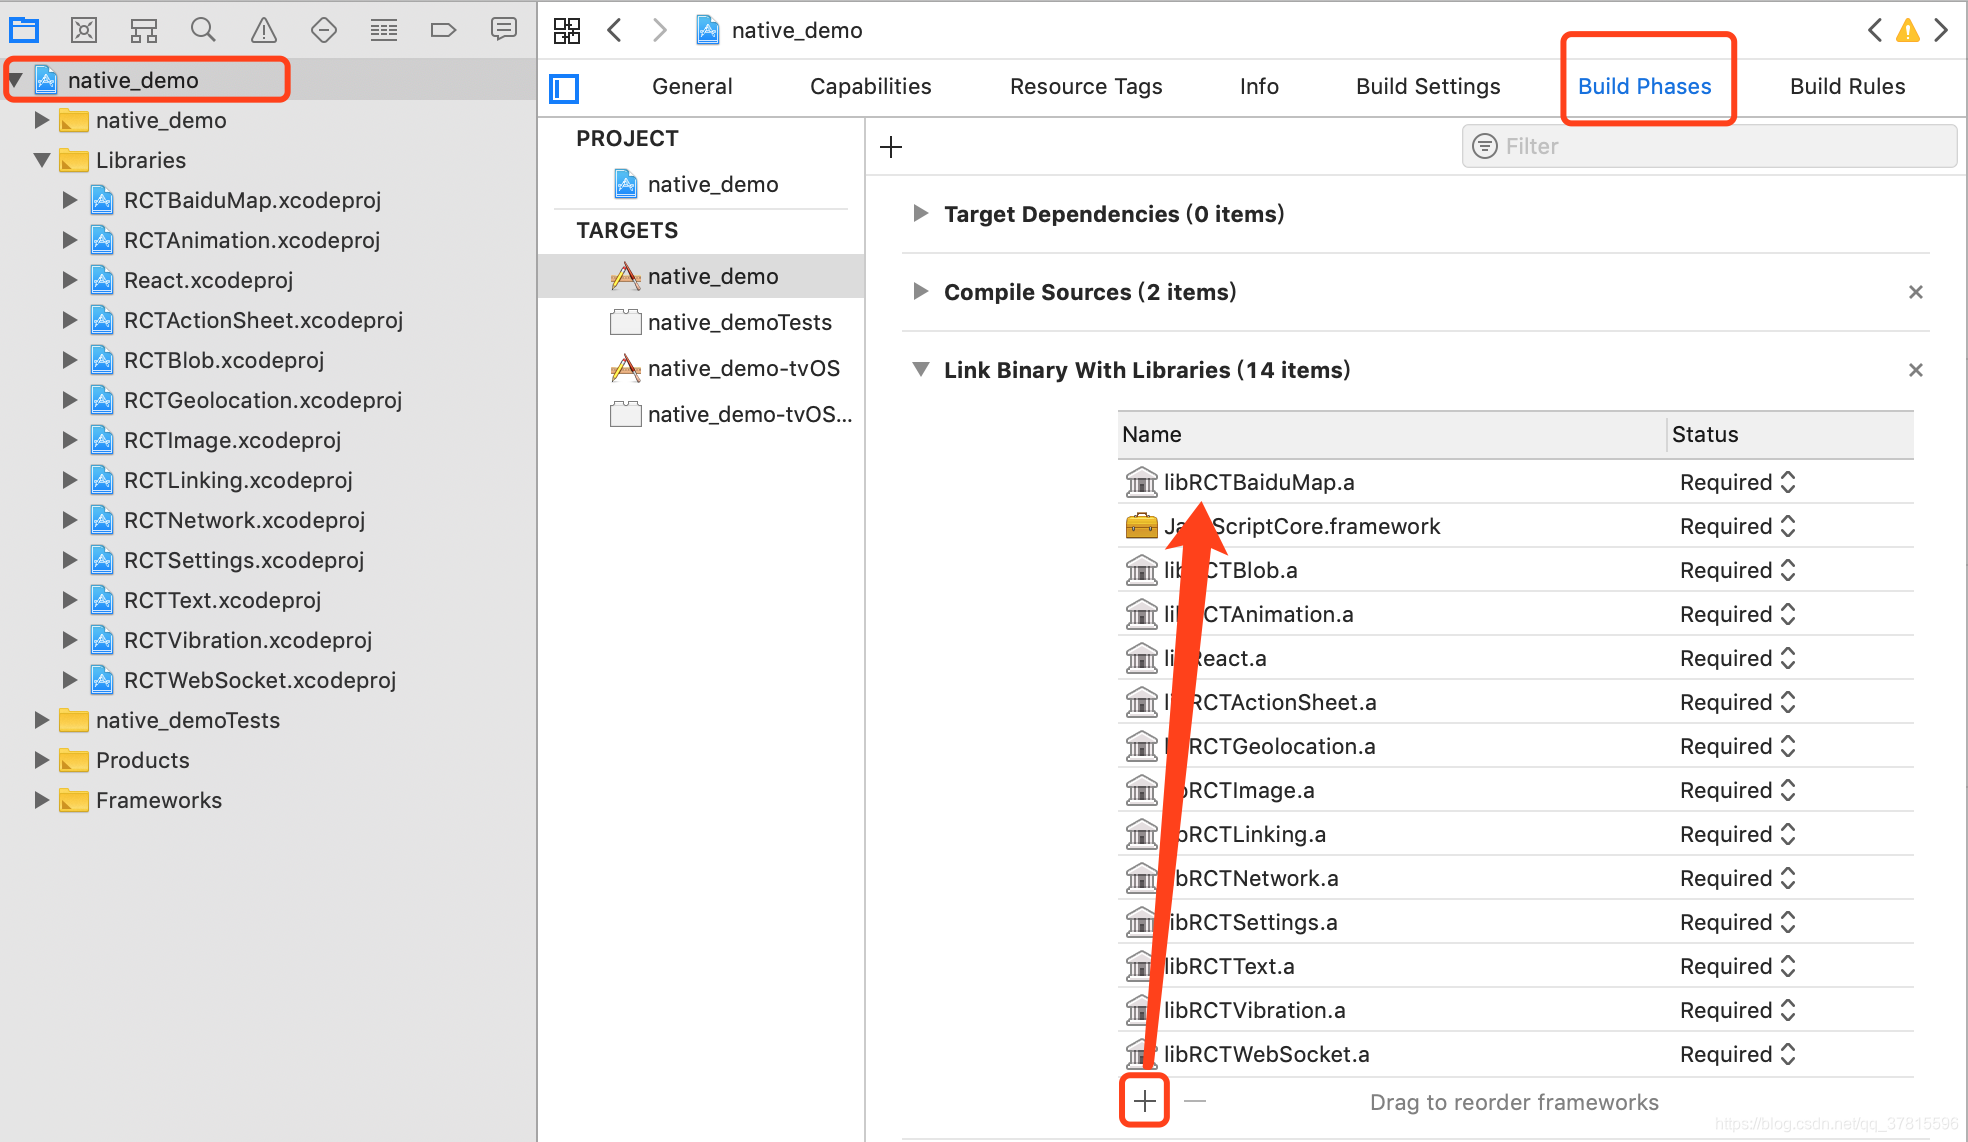The width and height of the screenshot is (1968, 1142).
Task: Add a library with the plus button
Action: click(1144, 1101)
